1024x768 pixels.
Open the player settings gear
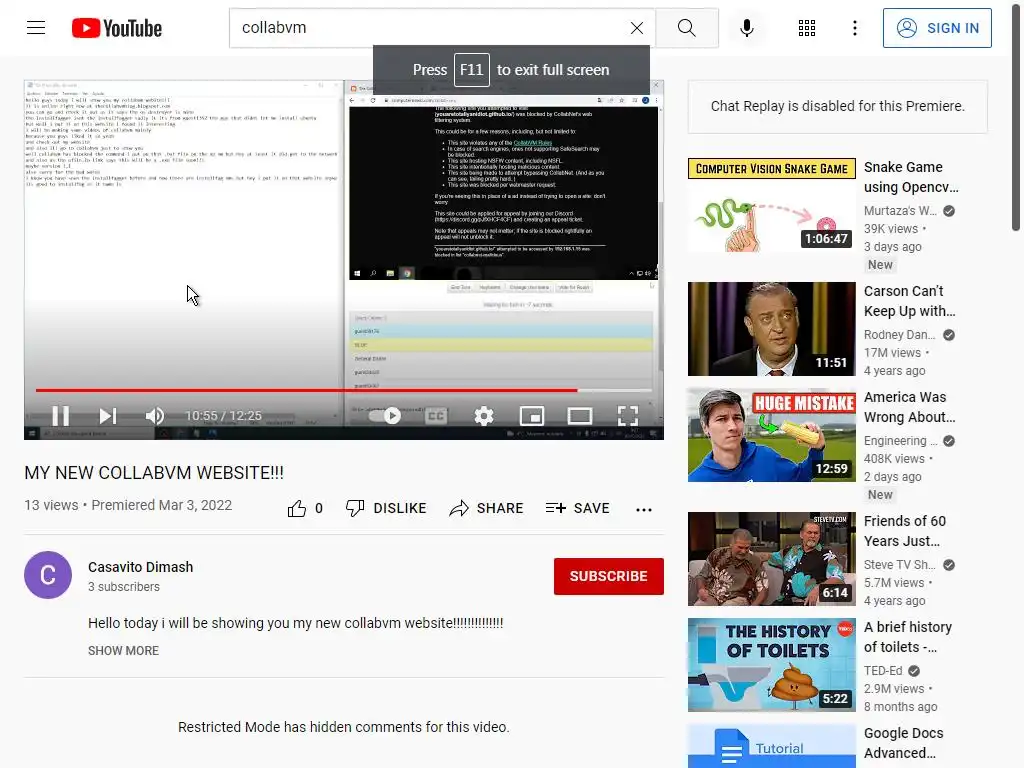point(484,416)
